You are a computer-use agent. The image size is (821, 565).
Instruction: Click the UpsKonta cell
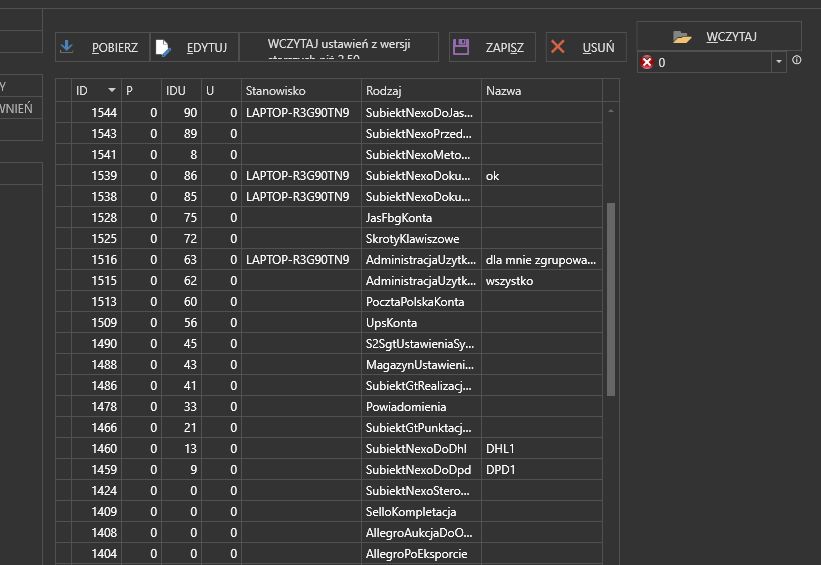pos(421,323)
